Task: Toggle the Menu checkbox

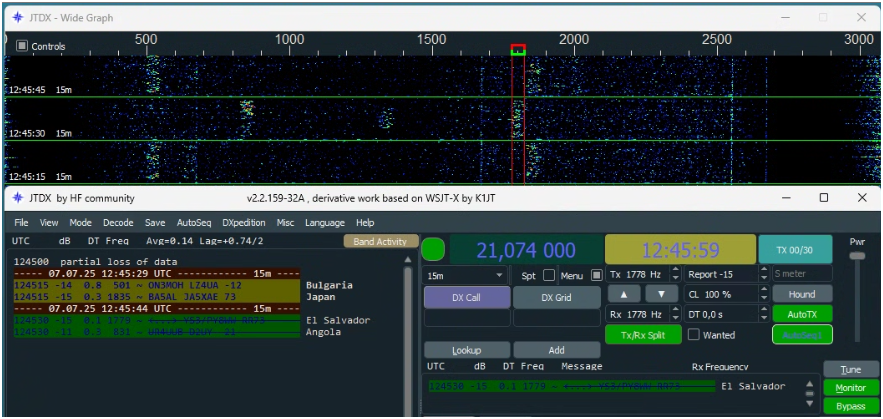Action: click(x=596, y=276)
